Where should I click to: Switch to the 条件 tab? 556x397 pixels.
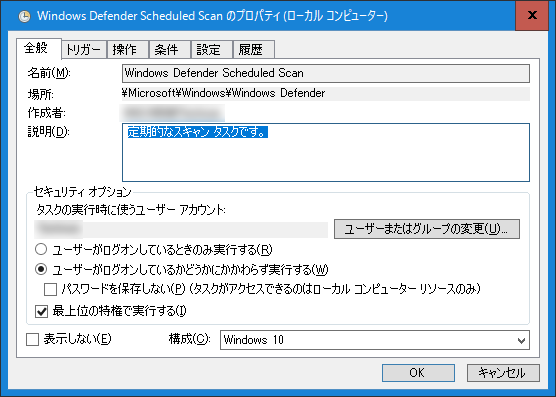pos(170,49)
